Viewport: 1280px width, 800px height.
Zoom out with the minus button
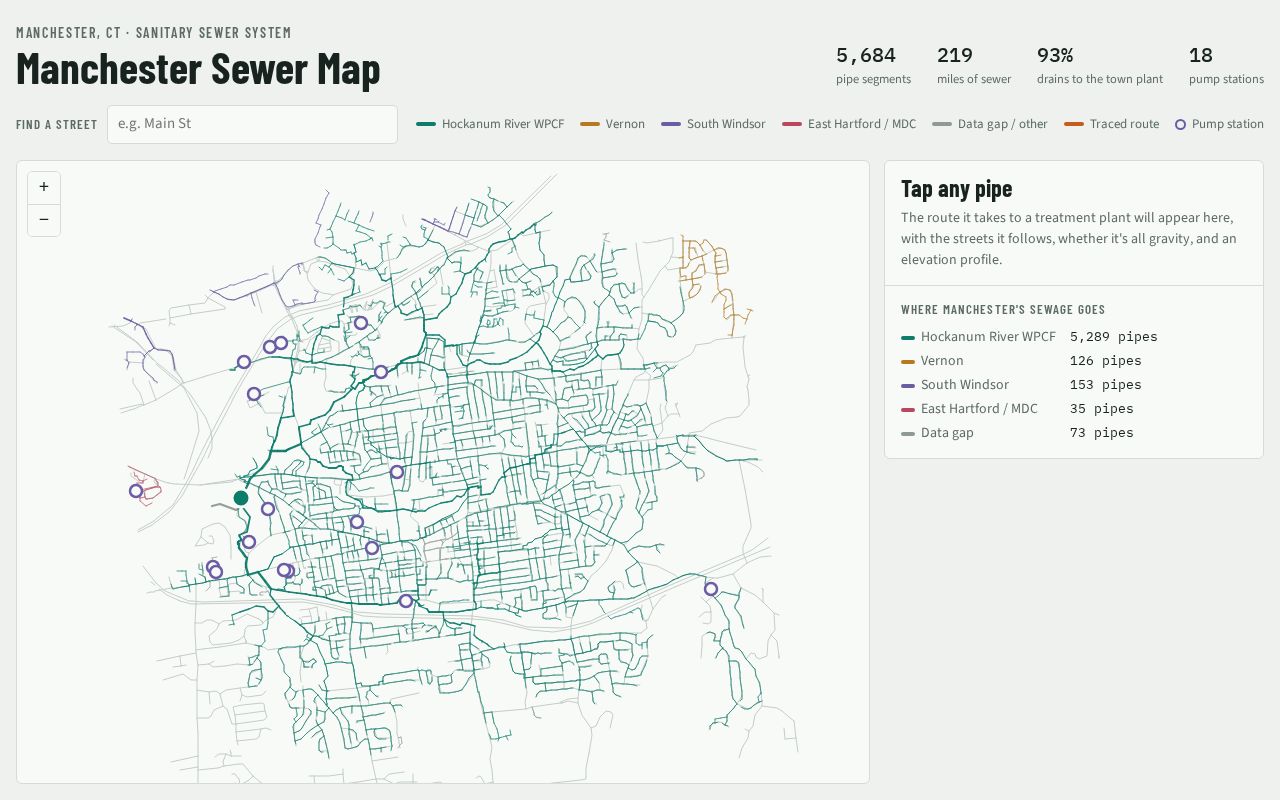coord(44,220)
